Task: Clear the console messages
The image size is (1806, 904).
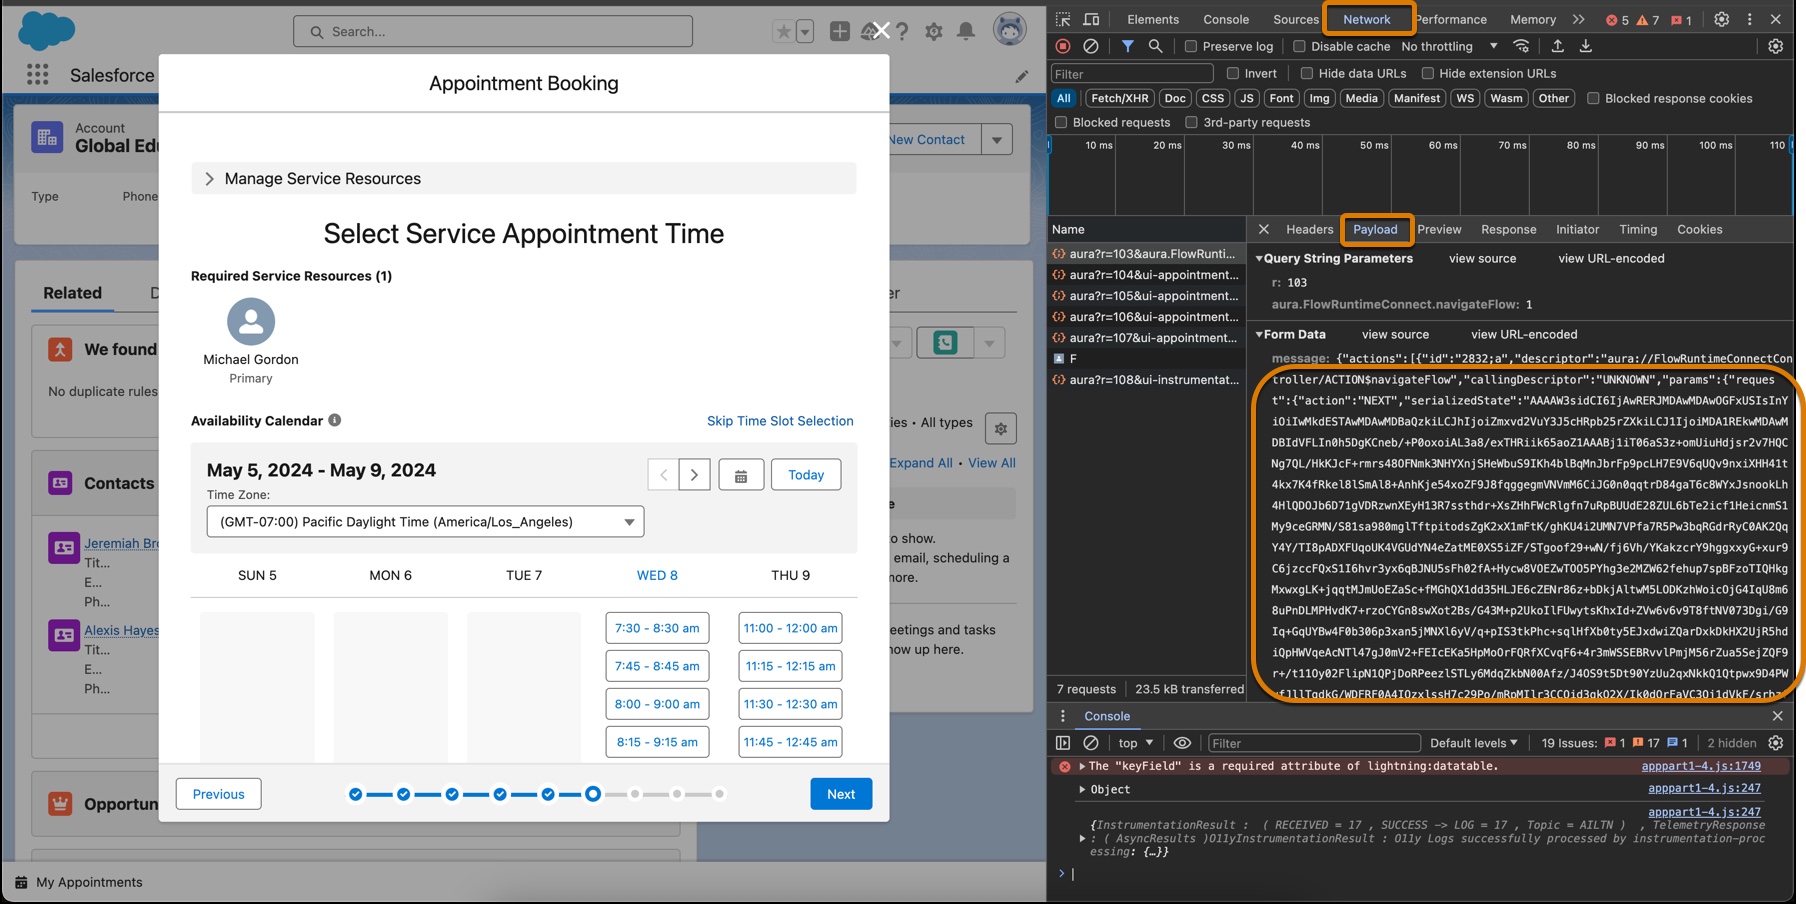Action: pos(1091,743)
